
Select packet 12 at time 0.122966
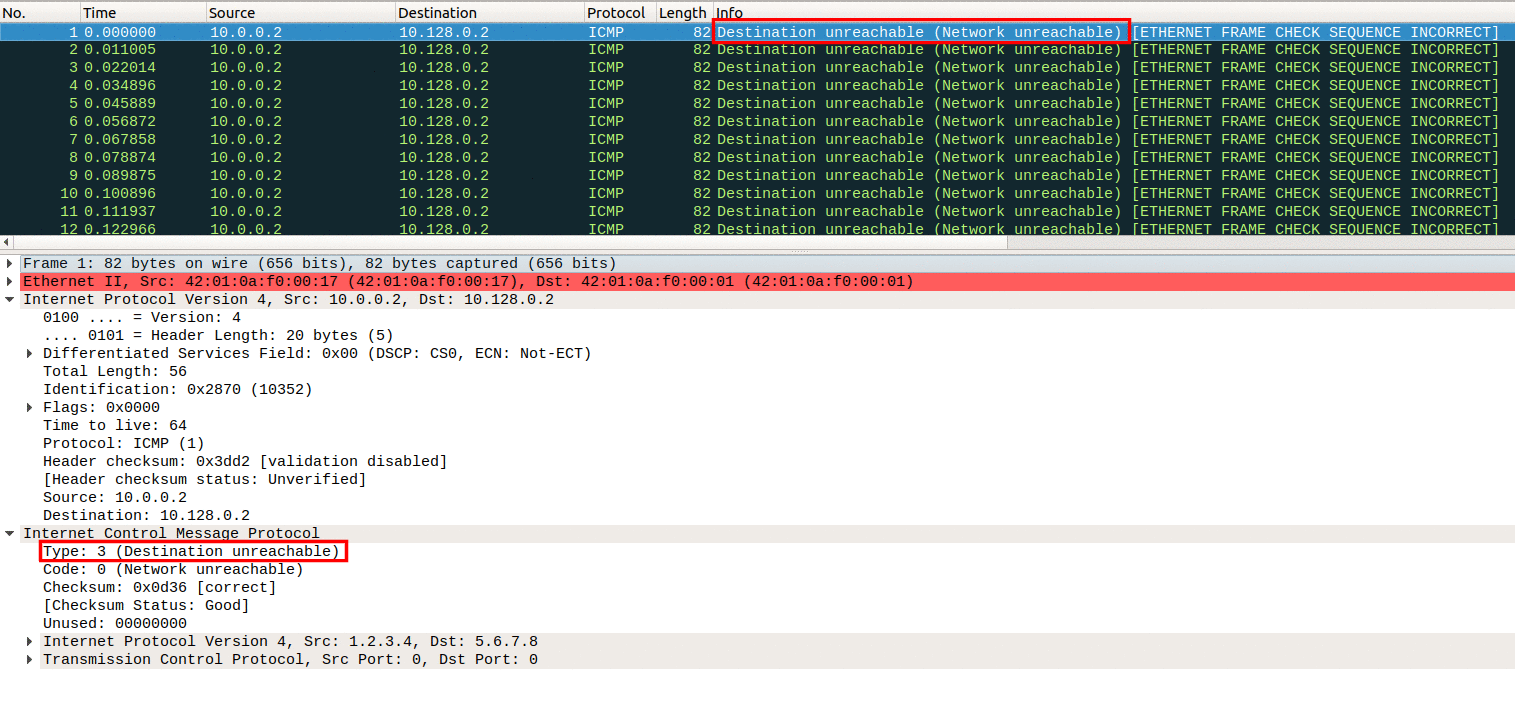(x=757, y=229)
